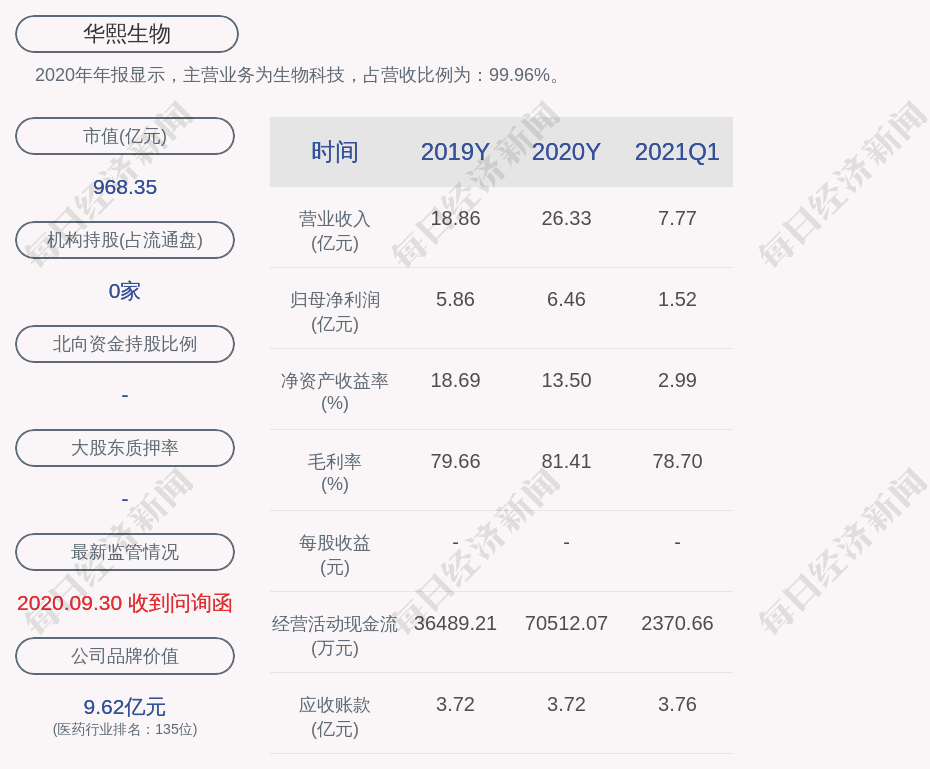Click revenue value 26.33
The image size is (930, 769).
566,218
